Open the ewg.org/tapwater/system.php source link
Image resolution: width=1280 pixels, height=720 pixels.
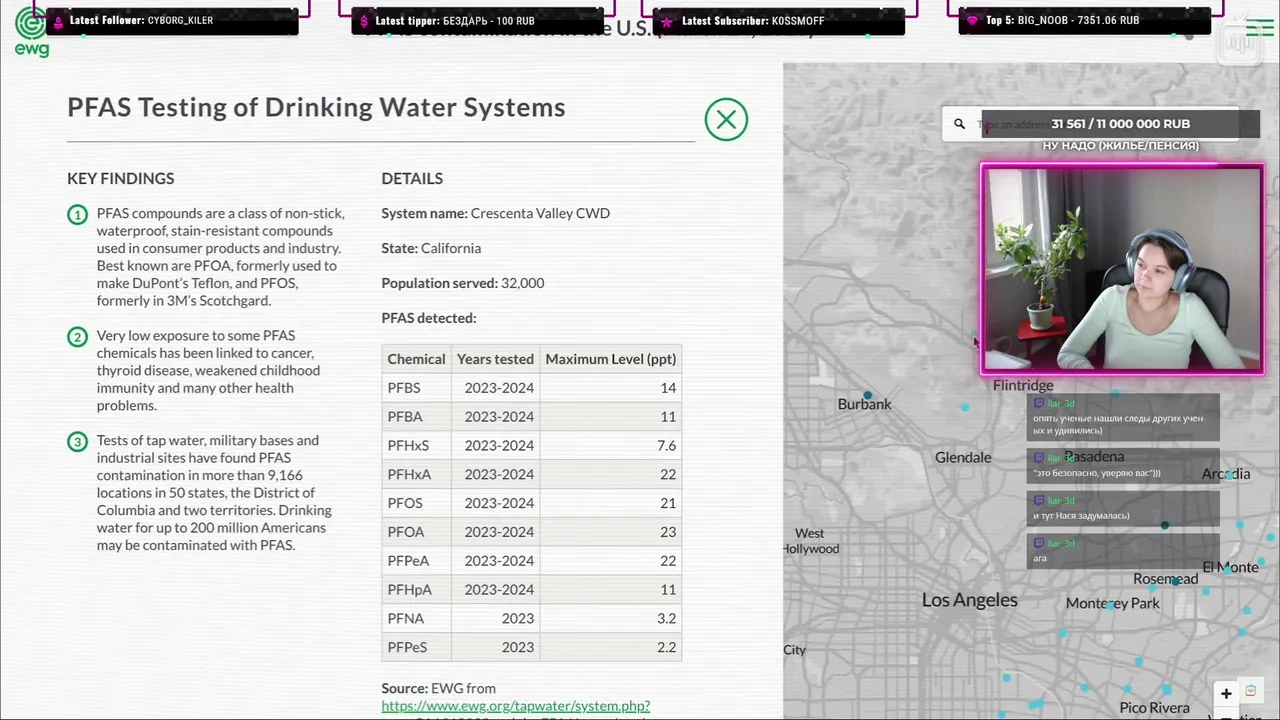515,706
